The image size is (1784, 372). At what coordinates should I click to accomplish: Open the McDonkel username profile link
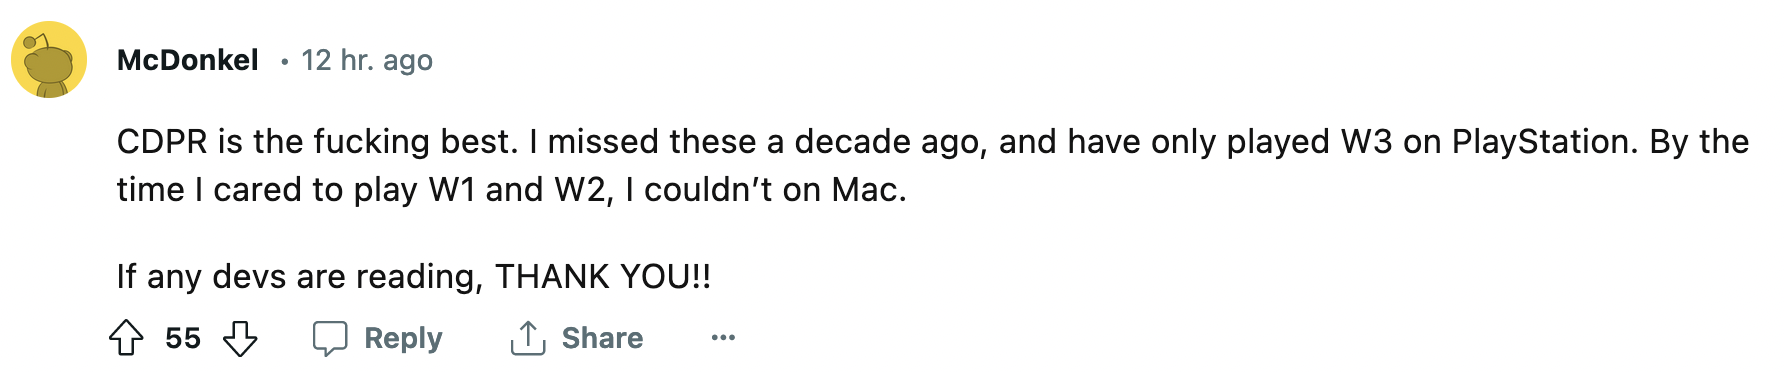pyautogui.click(x=188, y=60)
